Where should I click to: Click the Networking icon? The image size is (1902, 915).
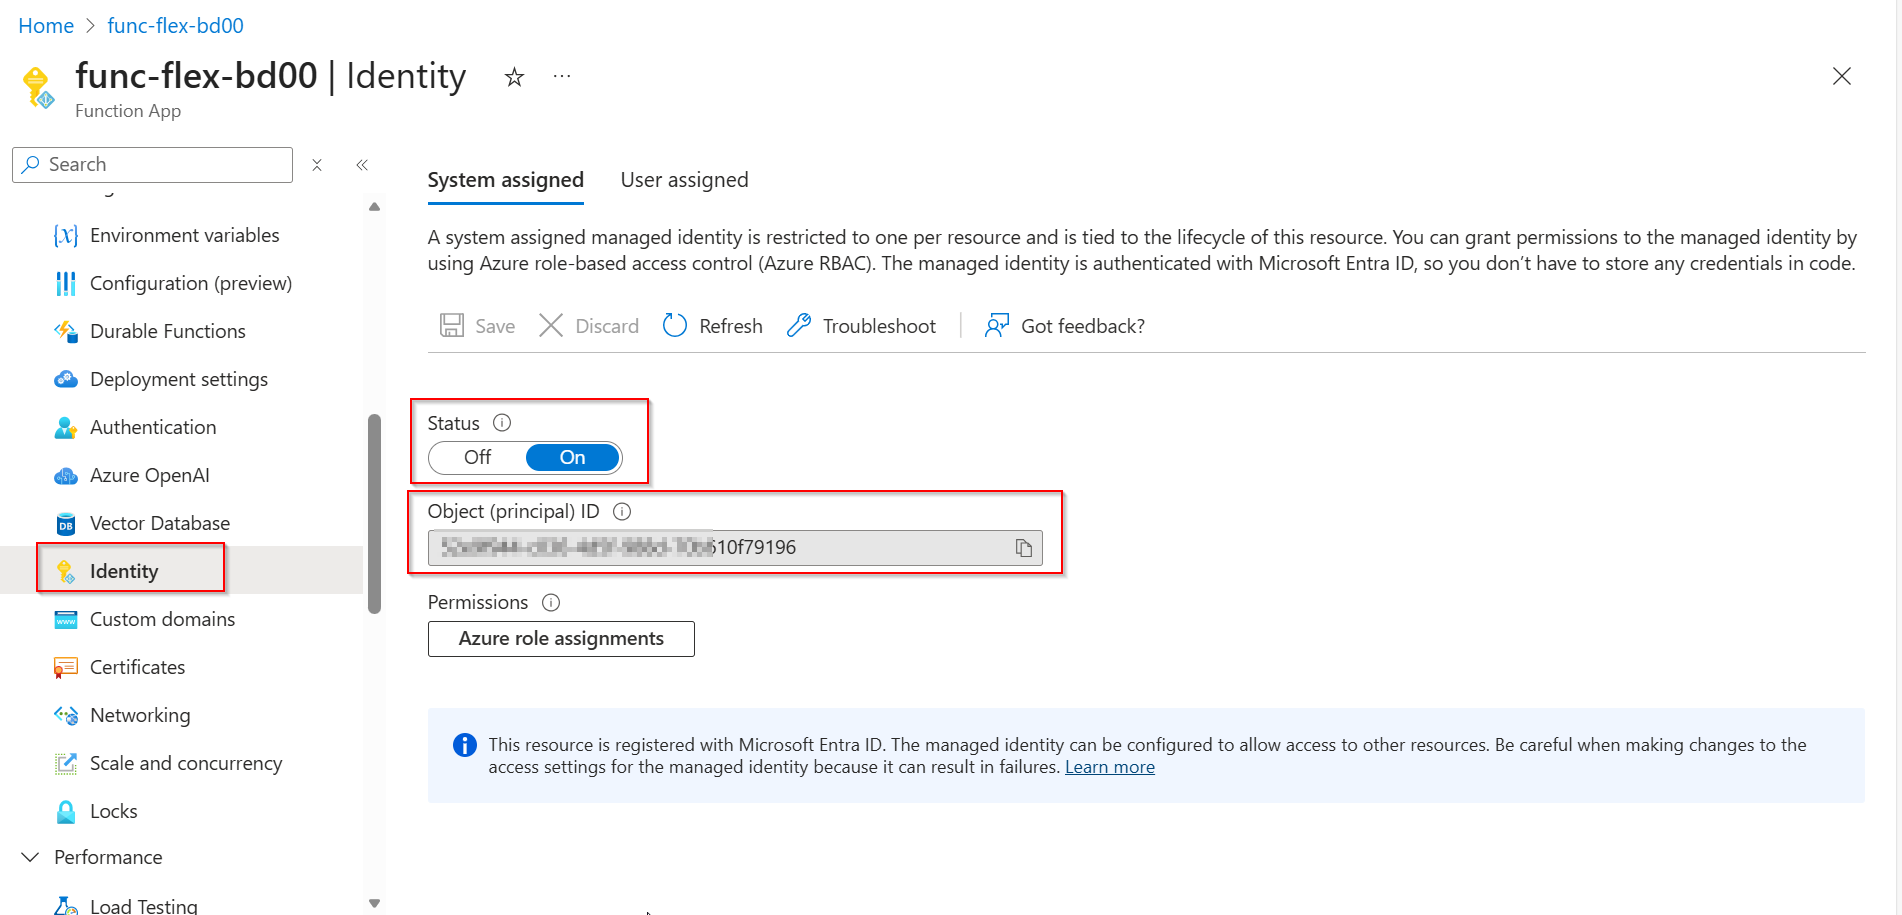[66, 715]
